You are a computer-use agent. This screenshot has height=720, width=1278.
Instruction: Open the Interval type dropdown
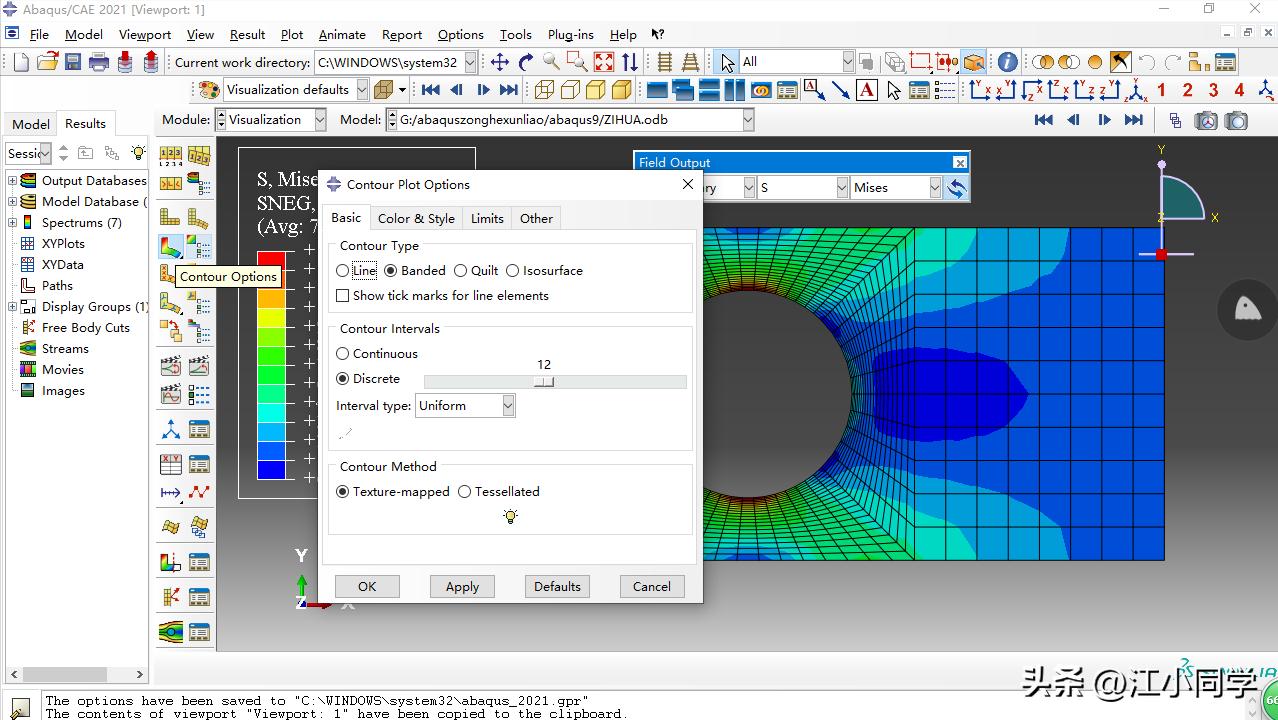coord(508,406)
